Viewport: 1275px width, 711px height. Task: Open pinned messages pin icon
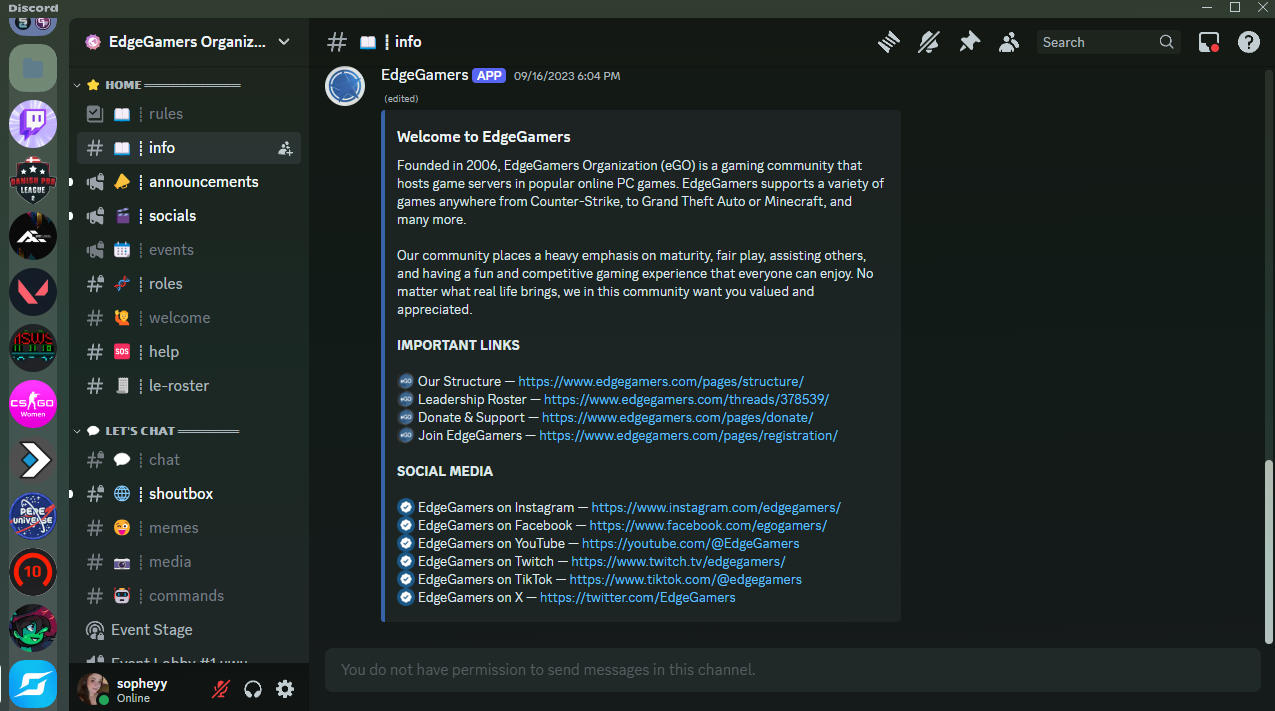(969, 42)
